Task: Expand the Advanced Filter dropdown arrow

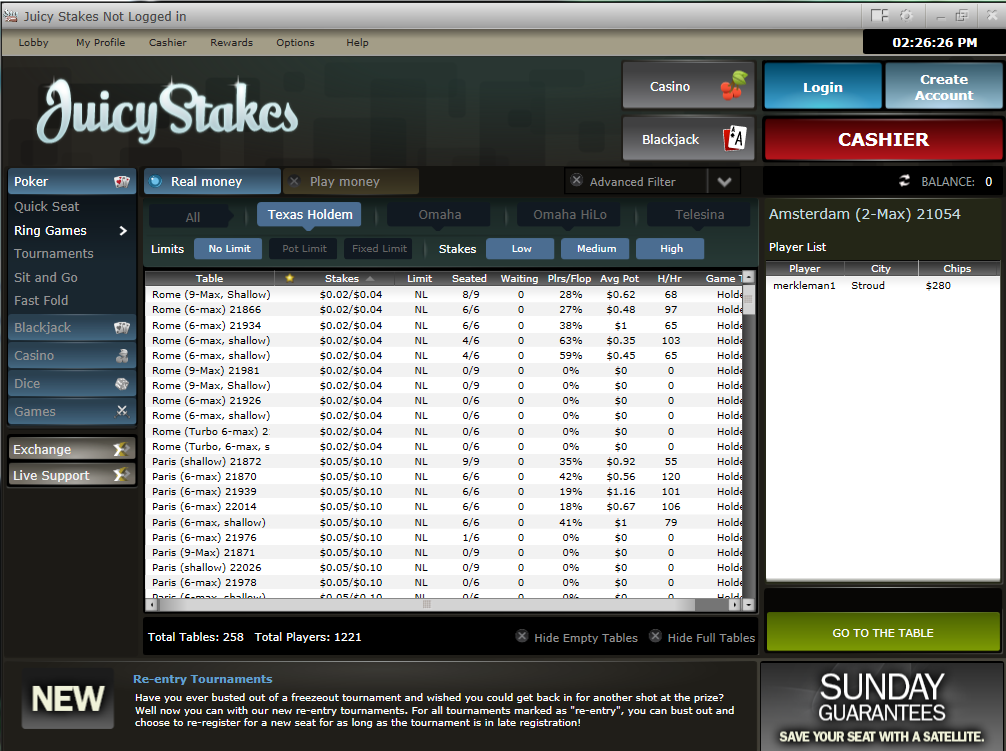Action: point(724,181)
